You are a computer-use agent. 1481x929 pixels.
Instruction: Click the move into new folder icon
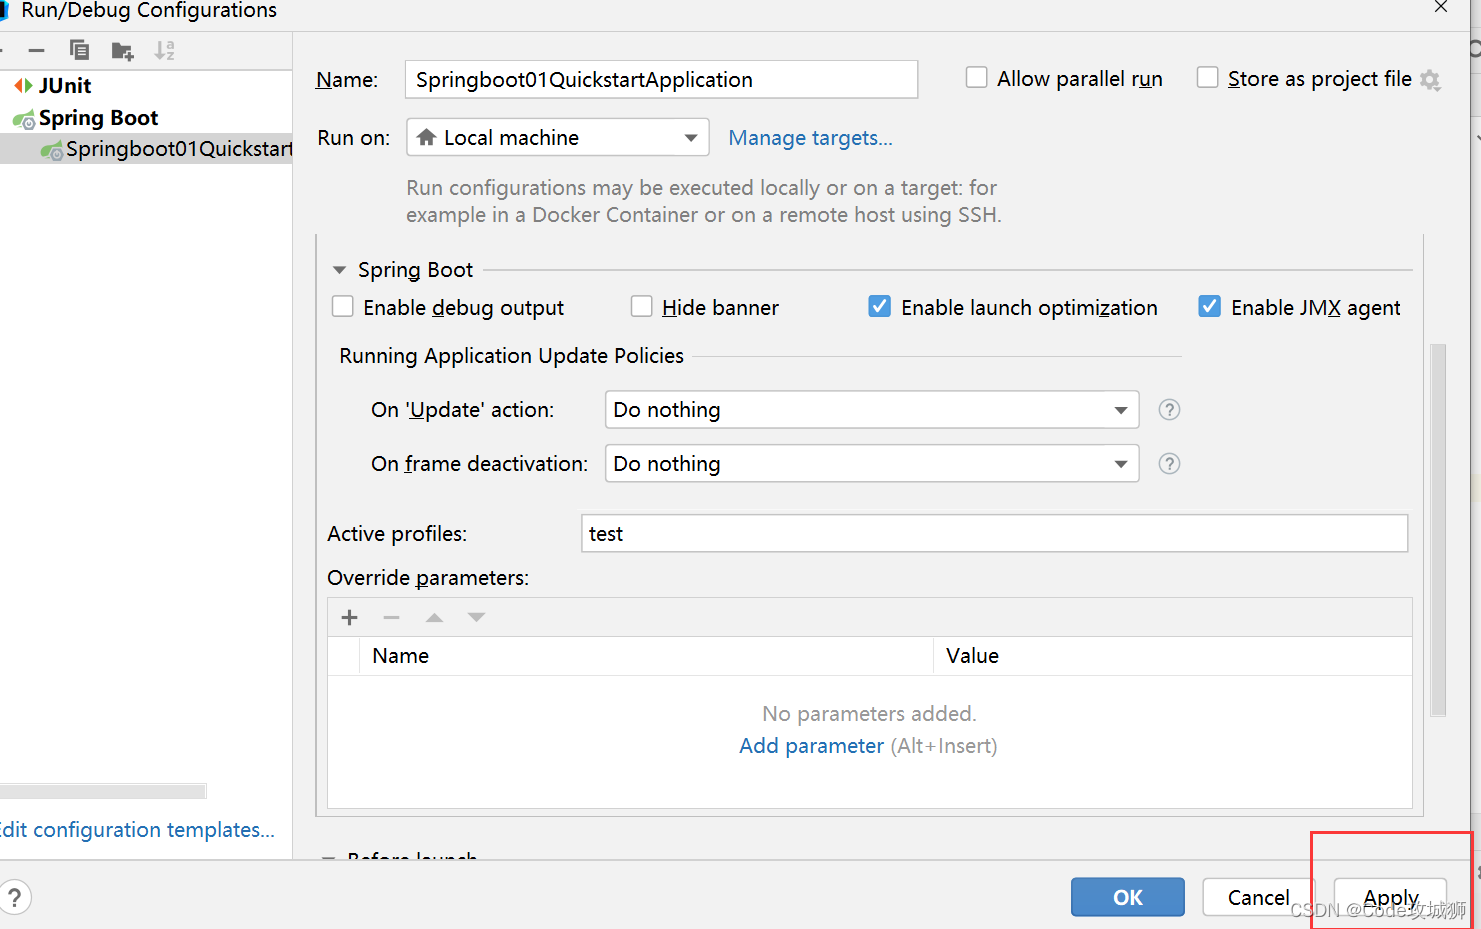pos(123,51)
